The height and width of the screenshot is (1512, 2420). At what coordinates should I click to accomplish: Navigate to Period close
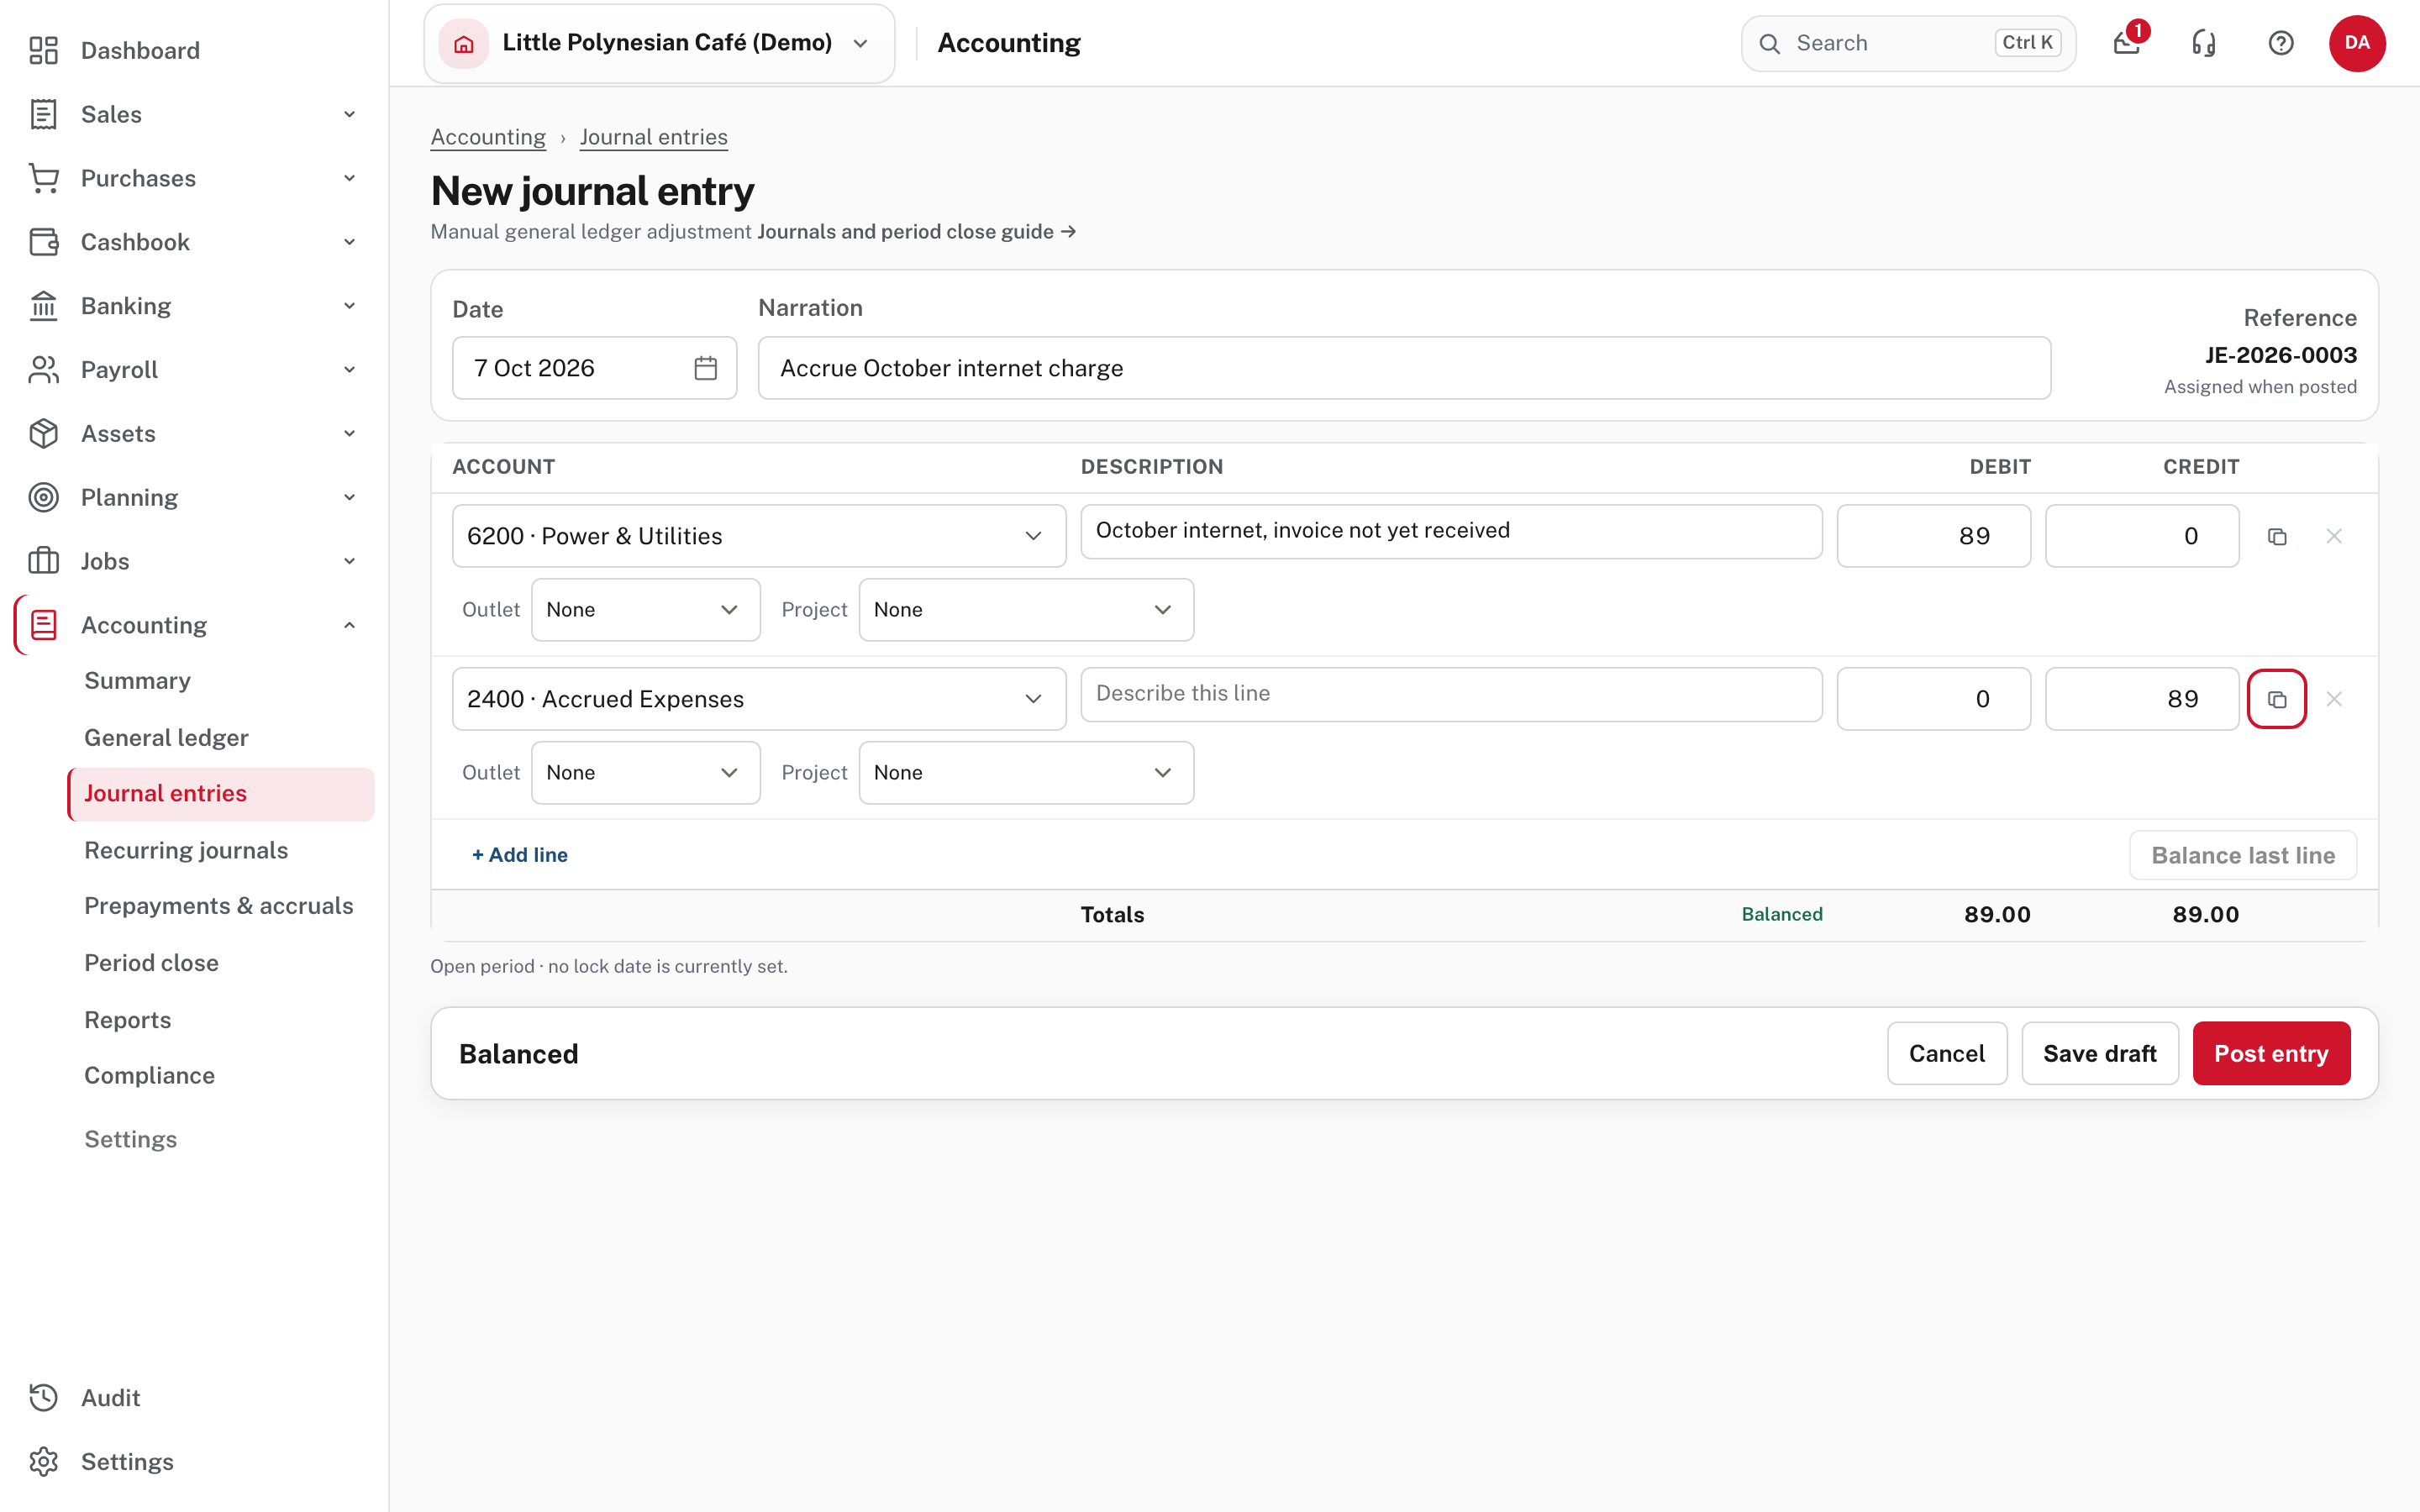151,962
